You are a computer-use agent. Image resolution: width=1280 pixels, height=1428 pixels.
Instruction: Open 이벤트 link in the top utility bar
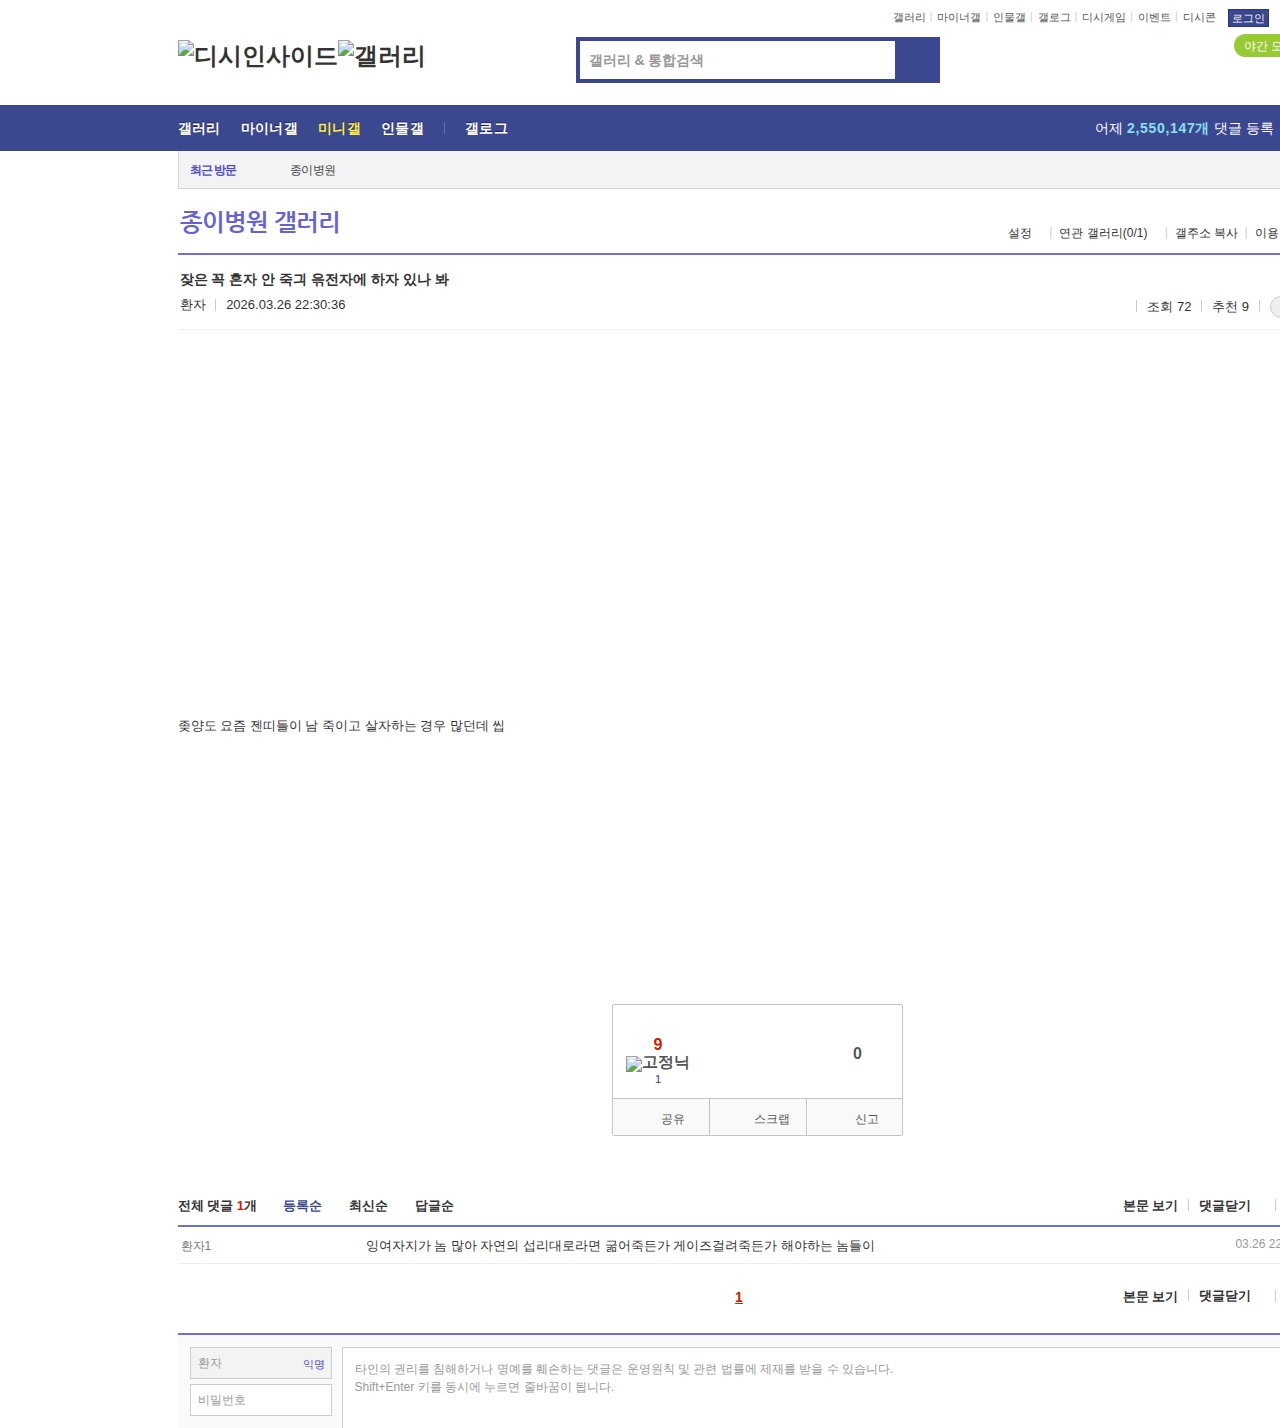[1154, 18]
